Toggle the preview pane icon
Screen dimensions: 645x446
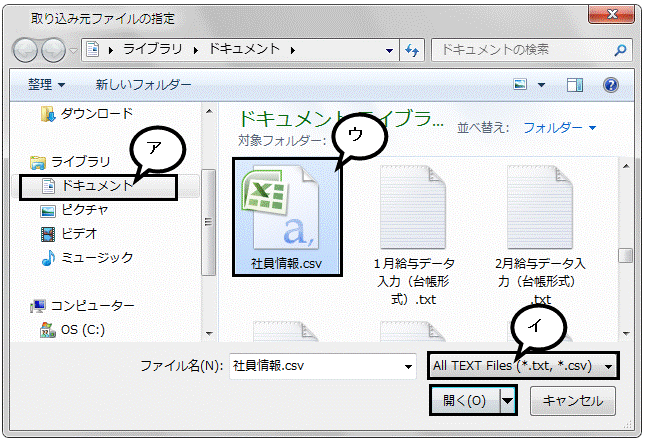[575, 85]
